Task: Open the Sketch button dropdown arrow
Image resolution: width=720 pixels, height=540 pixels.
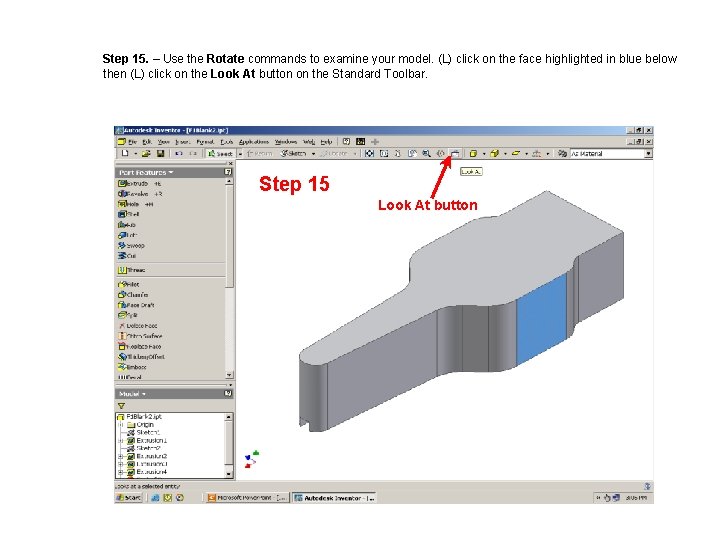Action: pyautogui.click(x=314, y=154)
